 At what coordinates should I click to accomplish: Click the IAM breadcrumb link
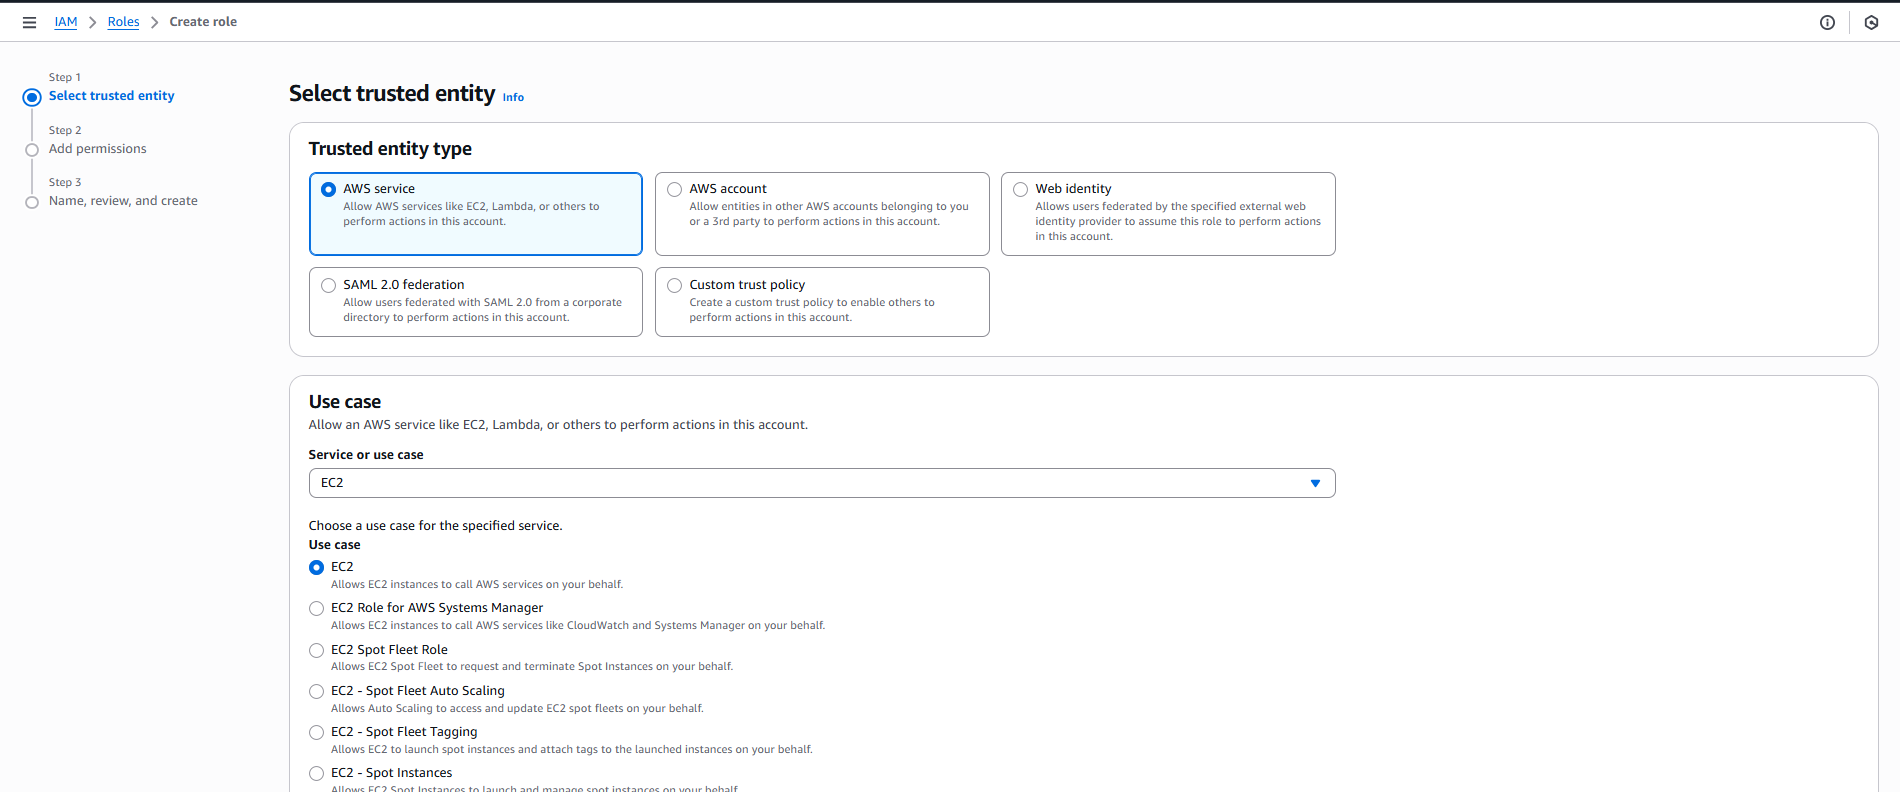pos(66,22)
